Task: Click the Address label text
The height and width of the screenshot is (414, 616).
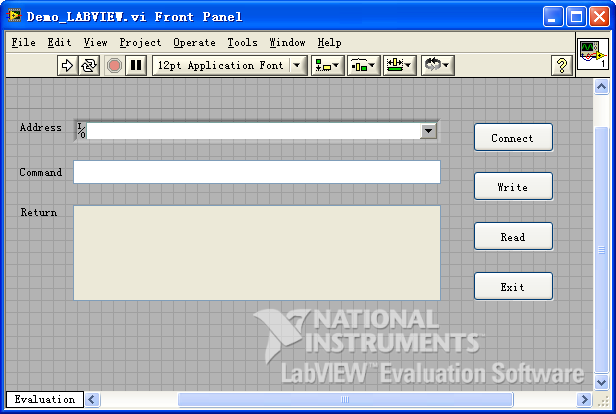Action: click(40, 128)
